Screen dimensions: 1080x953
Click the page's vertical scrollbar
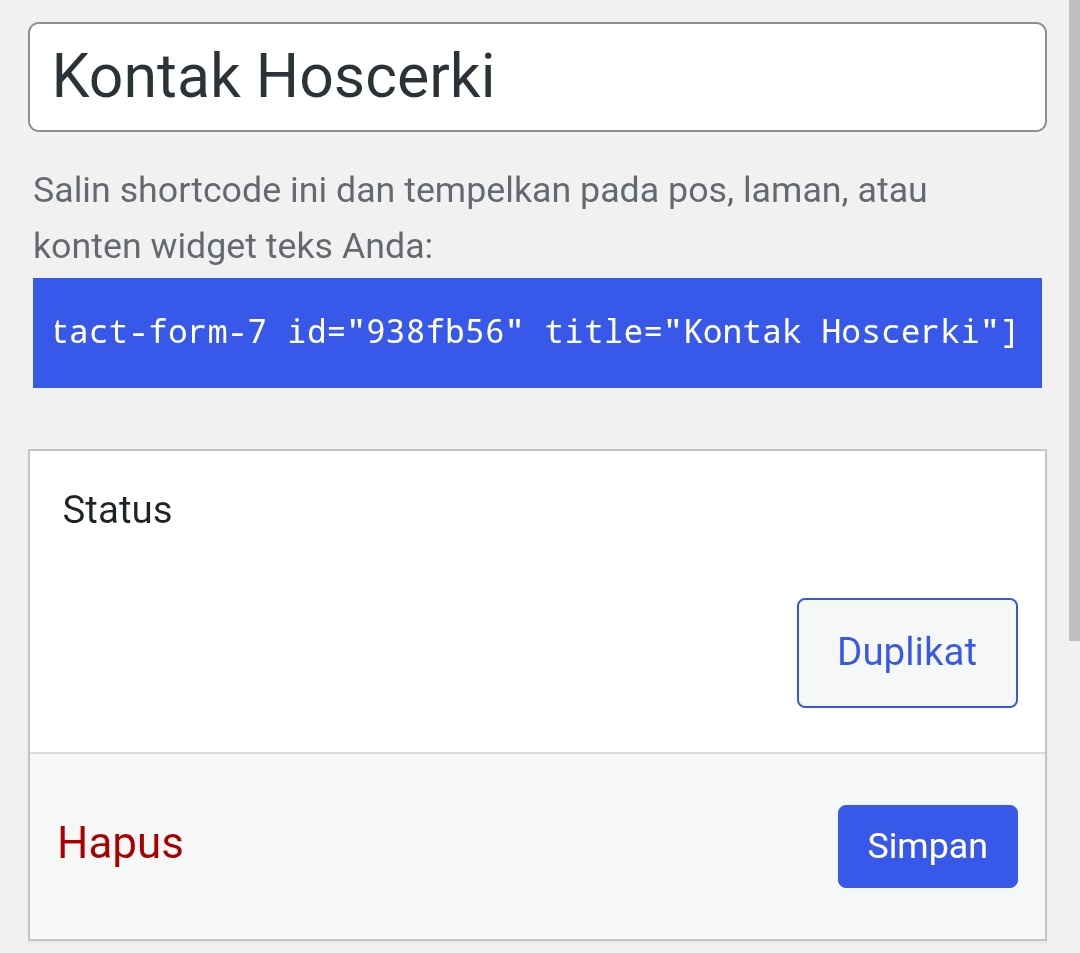tap(1074, 320)
